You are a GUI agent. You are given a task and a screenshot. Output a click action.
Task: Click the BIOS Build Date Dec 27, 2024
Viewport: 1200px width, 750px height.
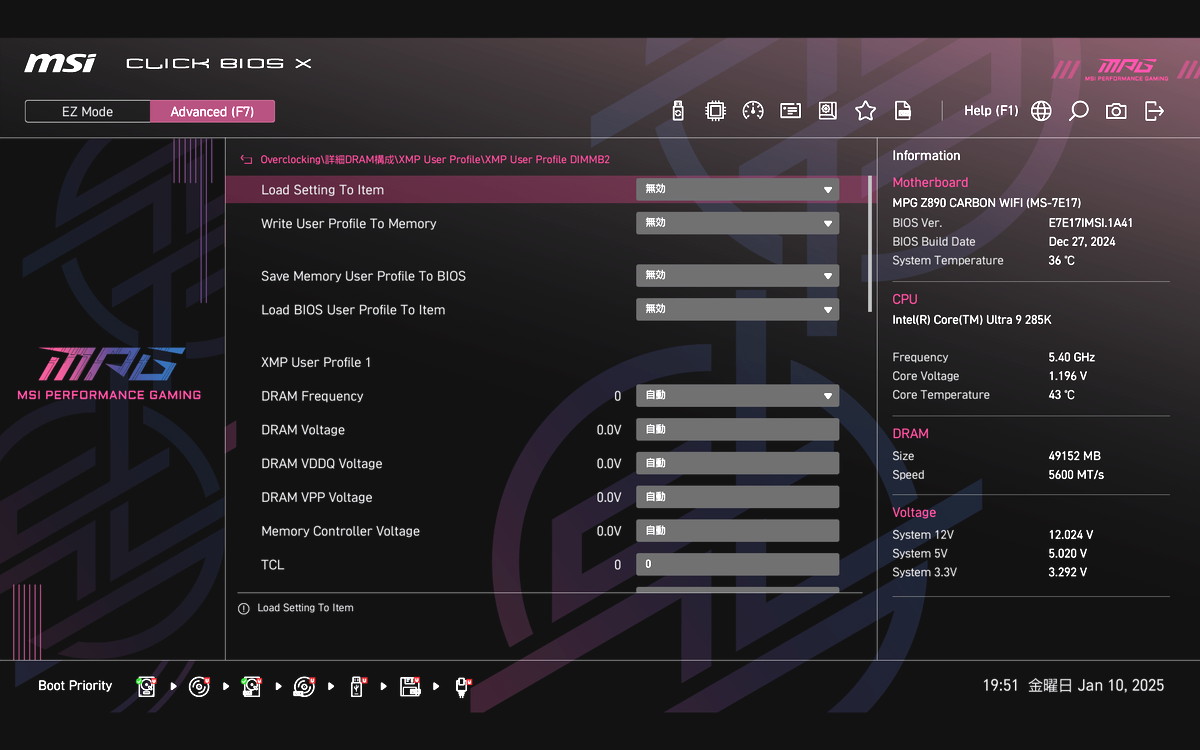(x=1082, y=242)
